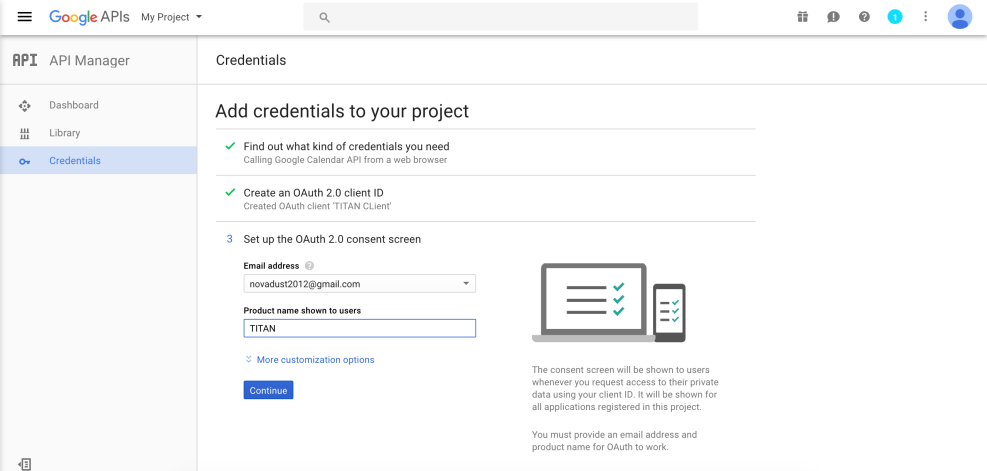Click 'Find out what kind of credentials you need' step
The height and width of the screenshot is (471, 987).
point(346,146)
